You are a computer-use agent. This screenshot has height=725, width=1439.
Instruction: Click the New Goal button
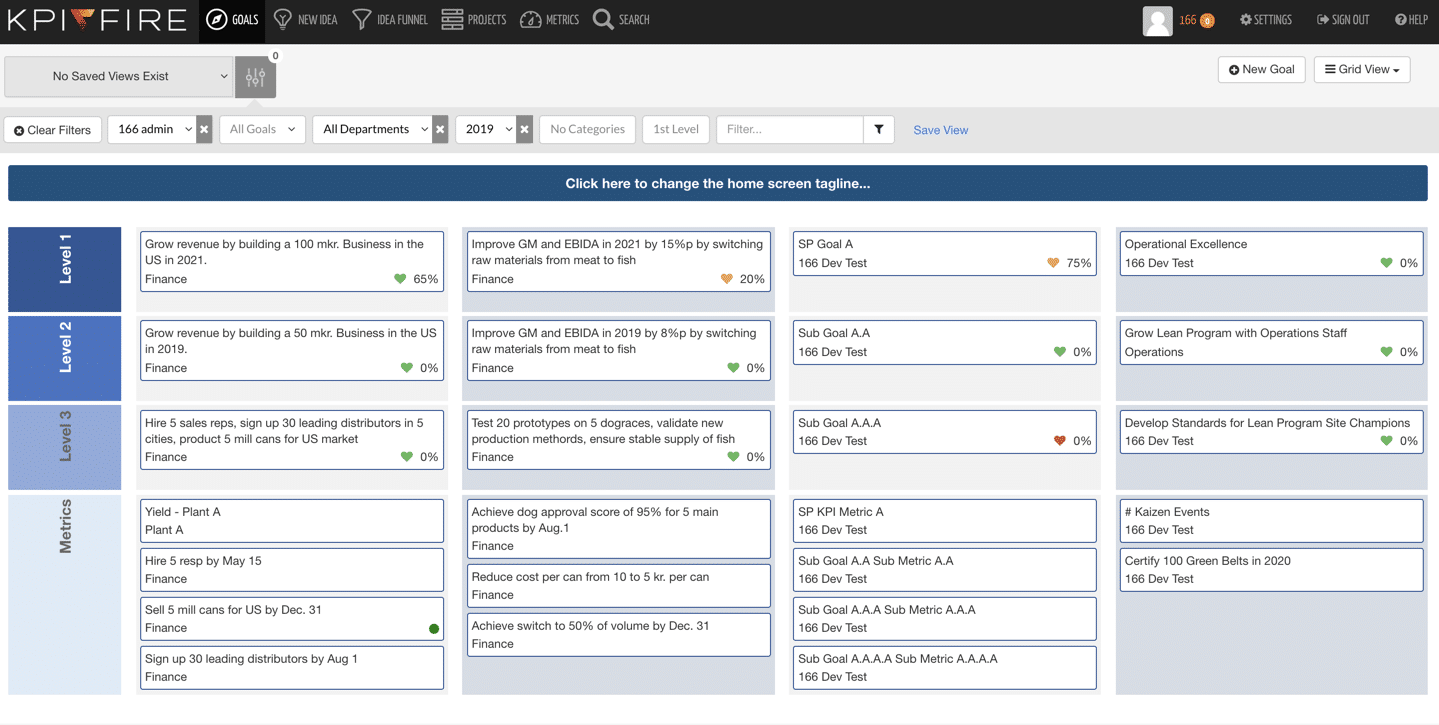click(1261, 70)
